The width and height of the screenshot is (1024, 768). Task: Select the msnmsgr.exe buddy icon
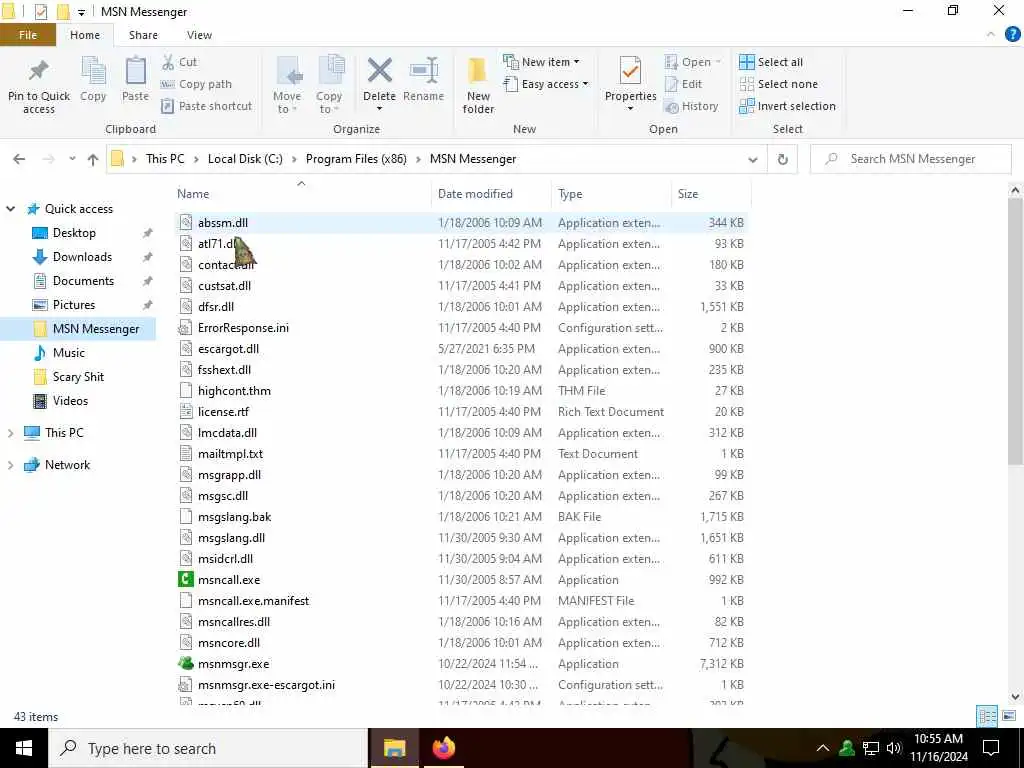coord(186,664)
